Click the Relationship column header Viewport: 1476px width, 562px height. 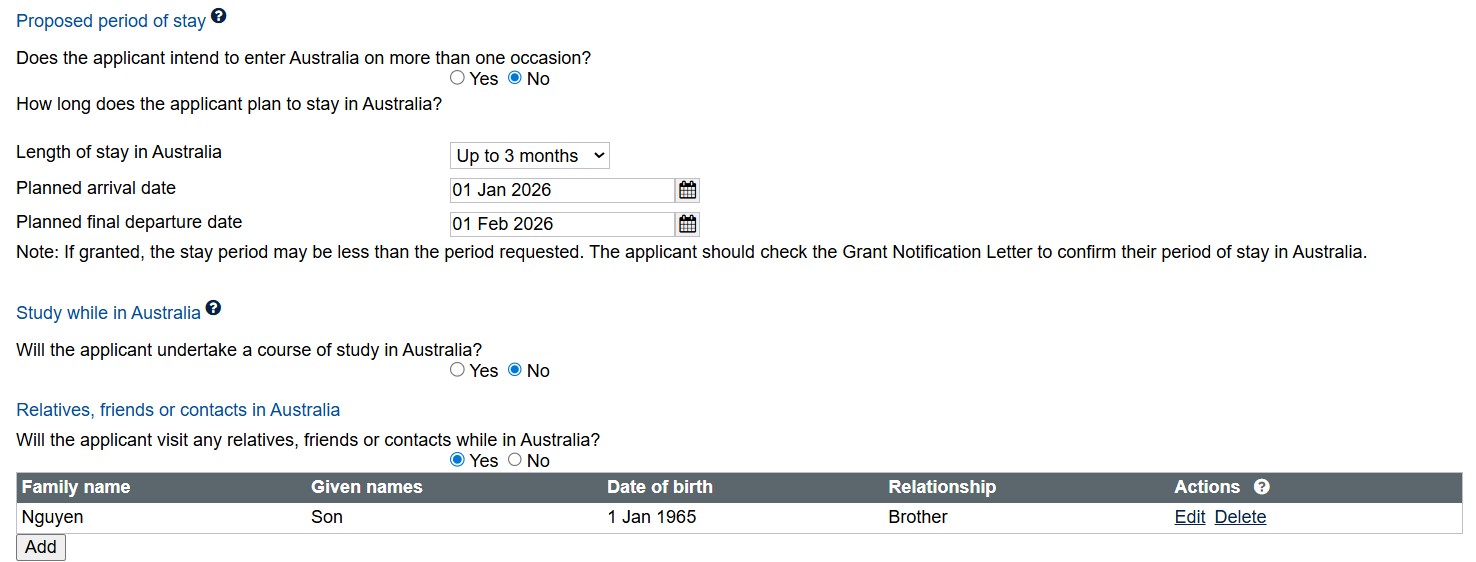942,487
